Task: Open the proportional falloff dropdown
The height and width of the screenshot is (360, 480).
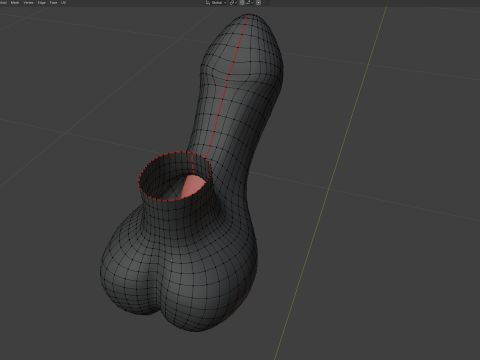Action: click(x=266, y=2)
